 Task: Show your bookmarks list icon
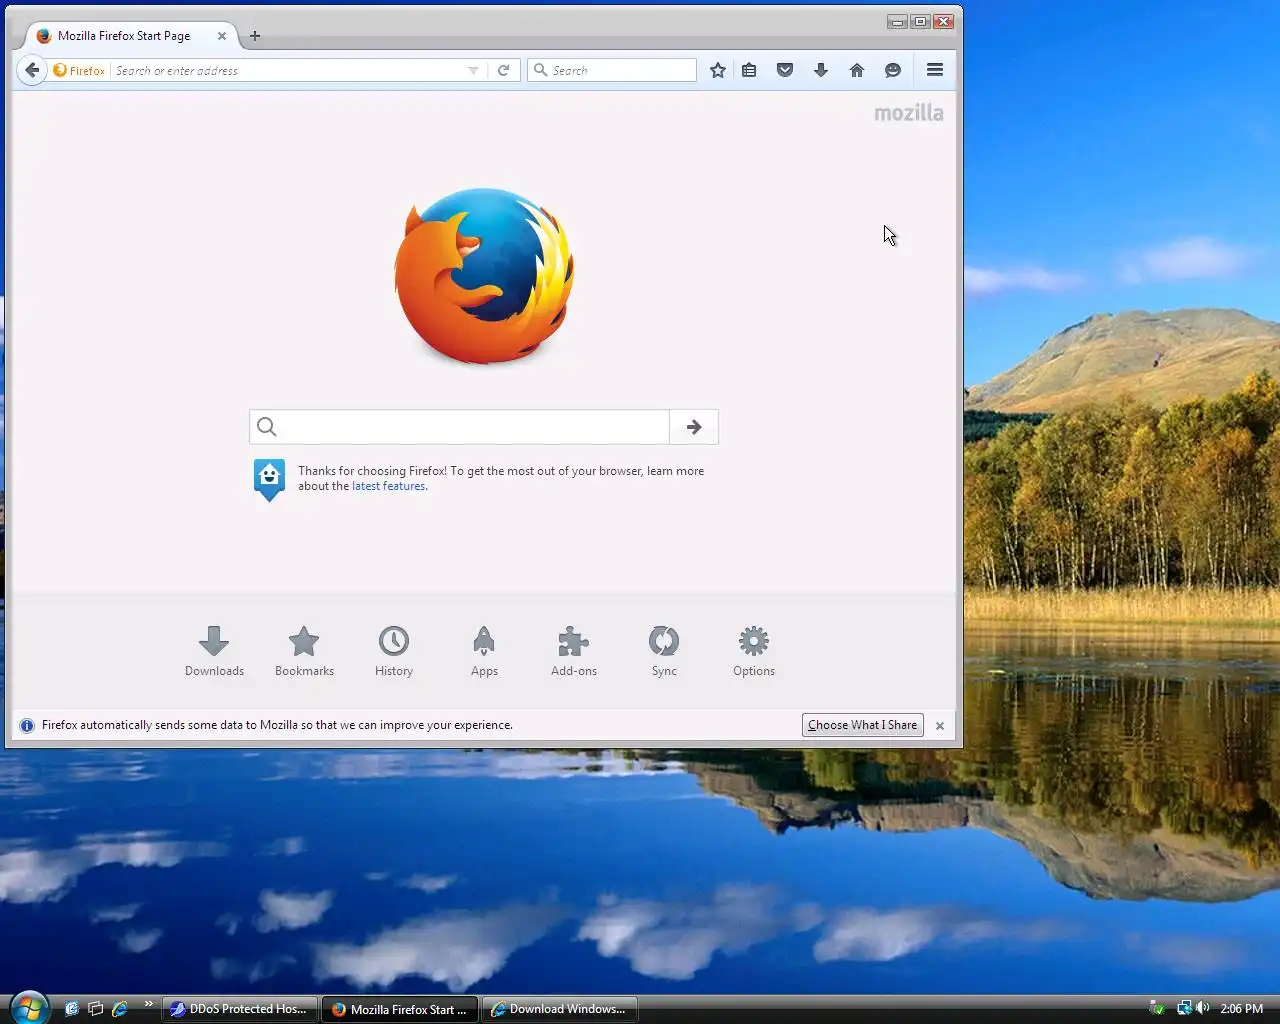coord(749,70)
